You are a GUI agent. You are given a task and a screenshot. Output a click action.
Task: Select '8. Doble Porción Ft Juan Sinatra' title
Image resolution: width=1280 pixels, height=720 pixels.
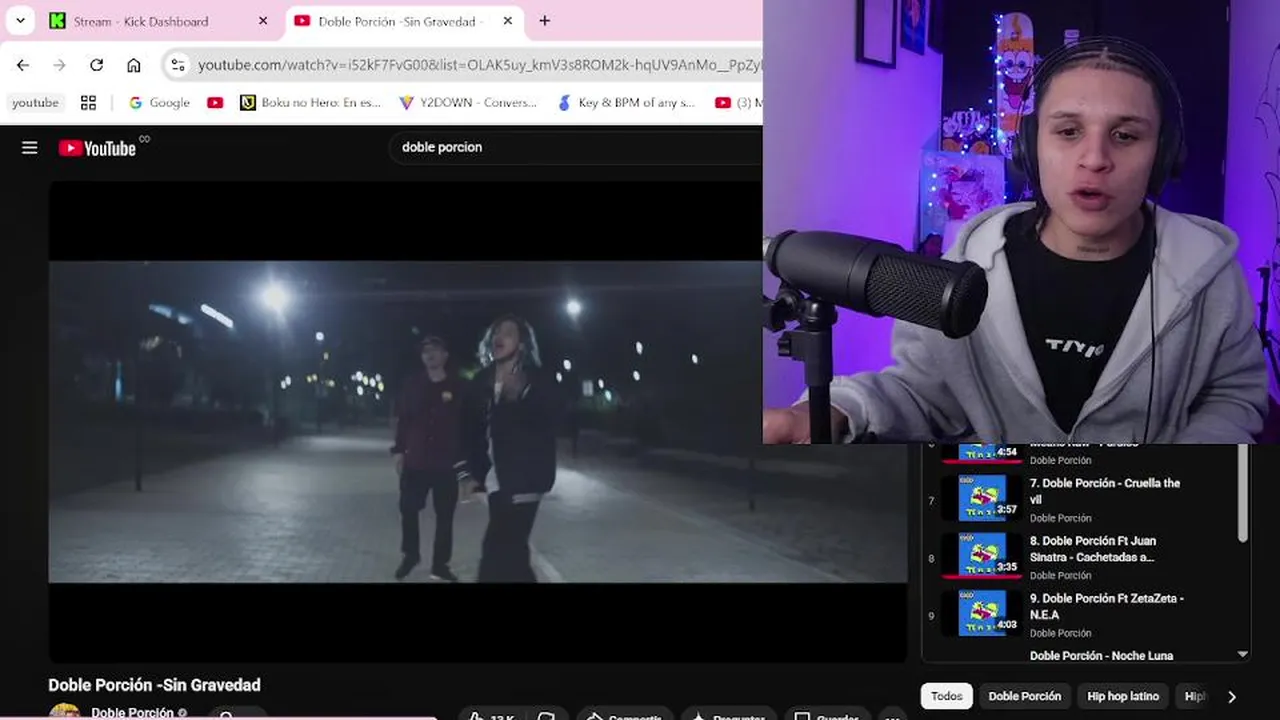click(x=1093, y=549)
